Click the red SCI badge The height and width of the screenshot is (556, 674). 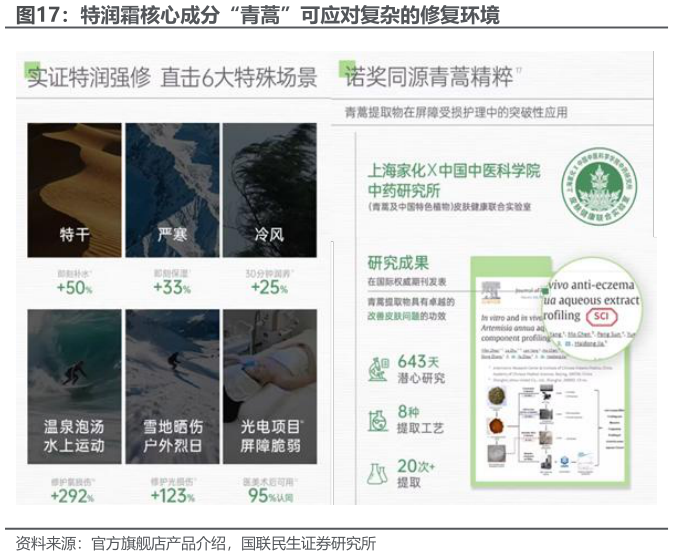pos(601,316)
